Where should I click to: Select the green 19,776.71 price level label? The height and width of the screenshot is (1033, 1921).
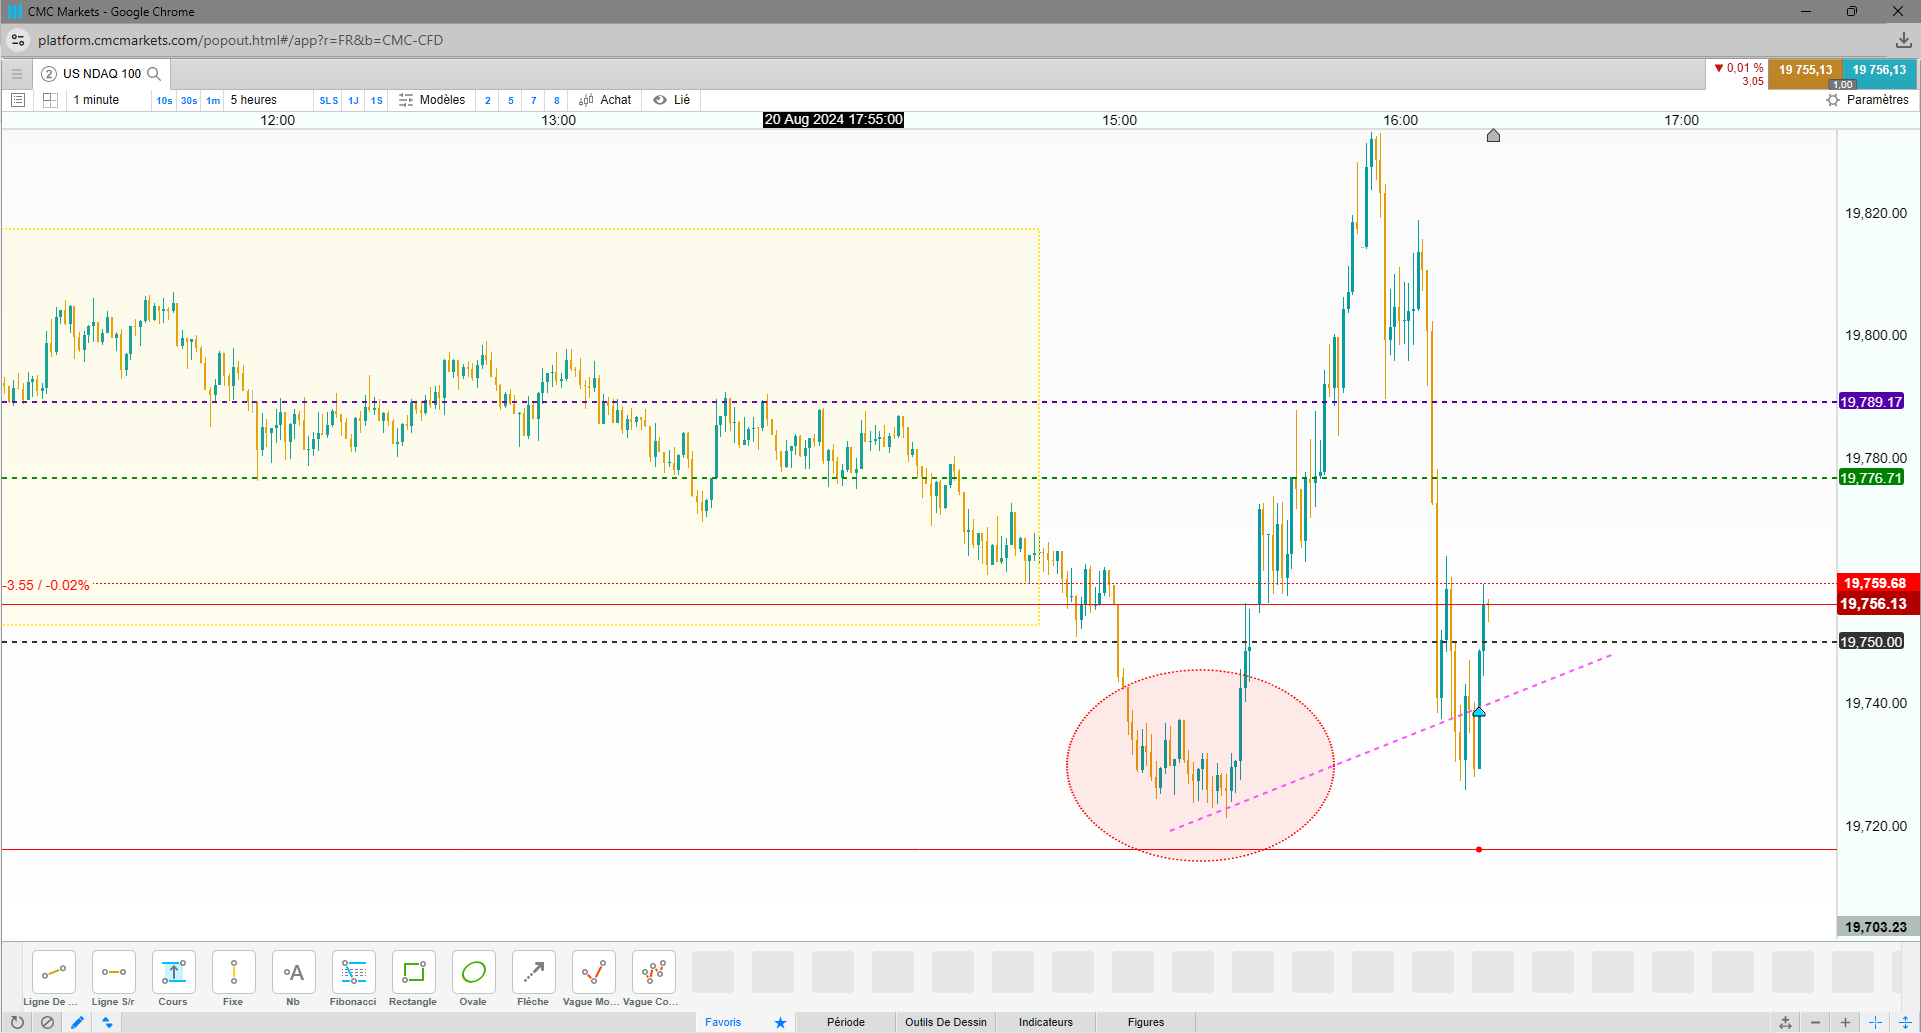click(x=1872, y=478)
